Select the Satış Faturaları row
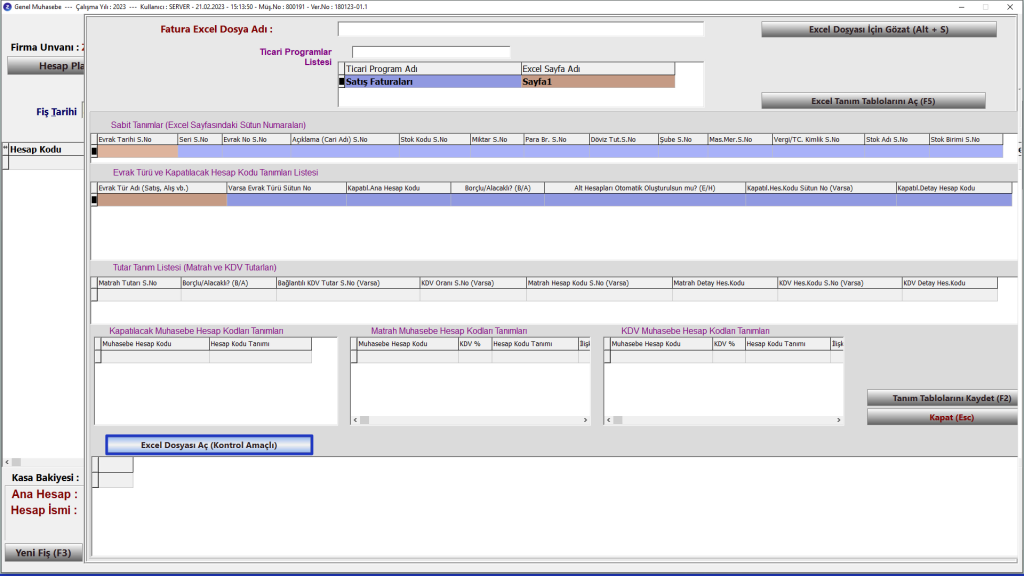This screenshot has height=576, width=1024. point(431,82)
